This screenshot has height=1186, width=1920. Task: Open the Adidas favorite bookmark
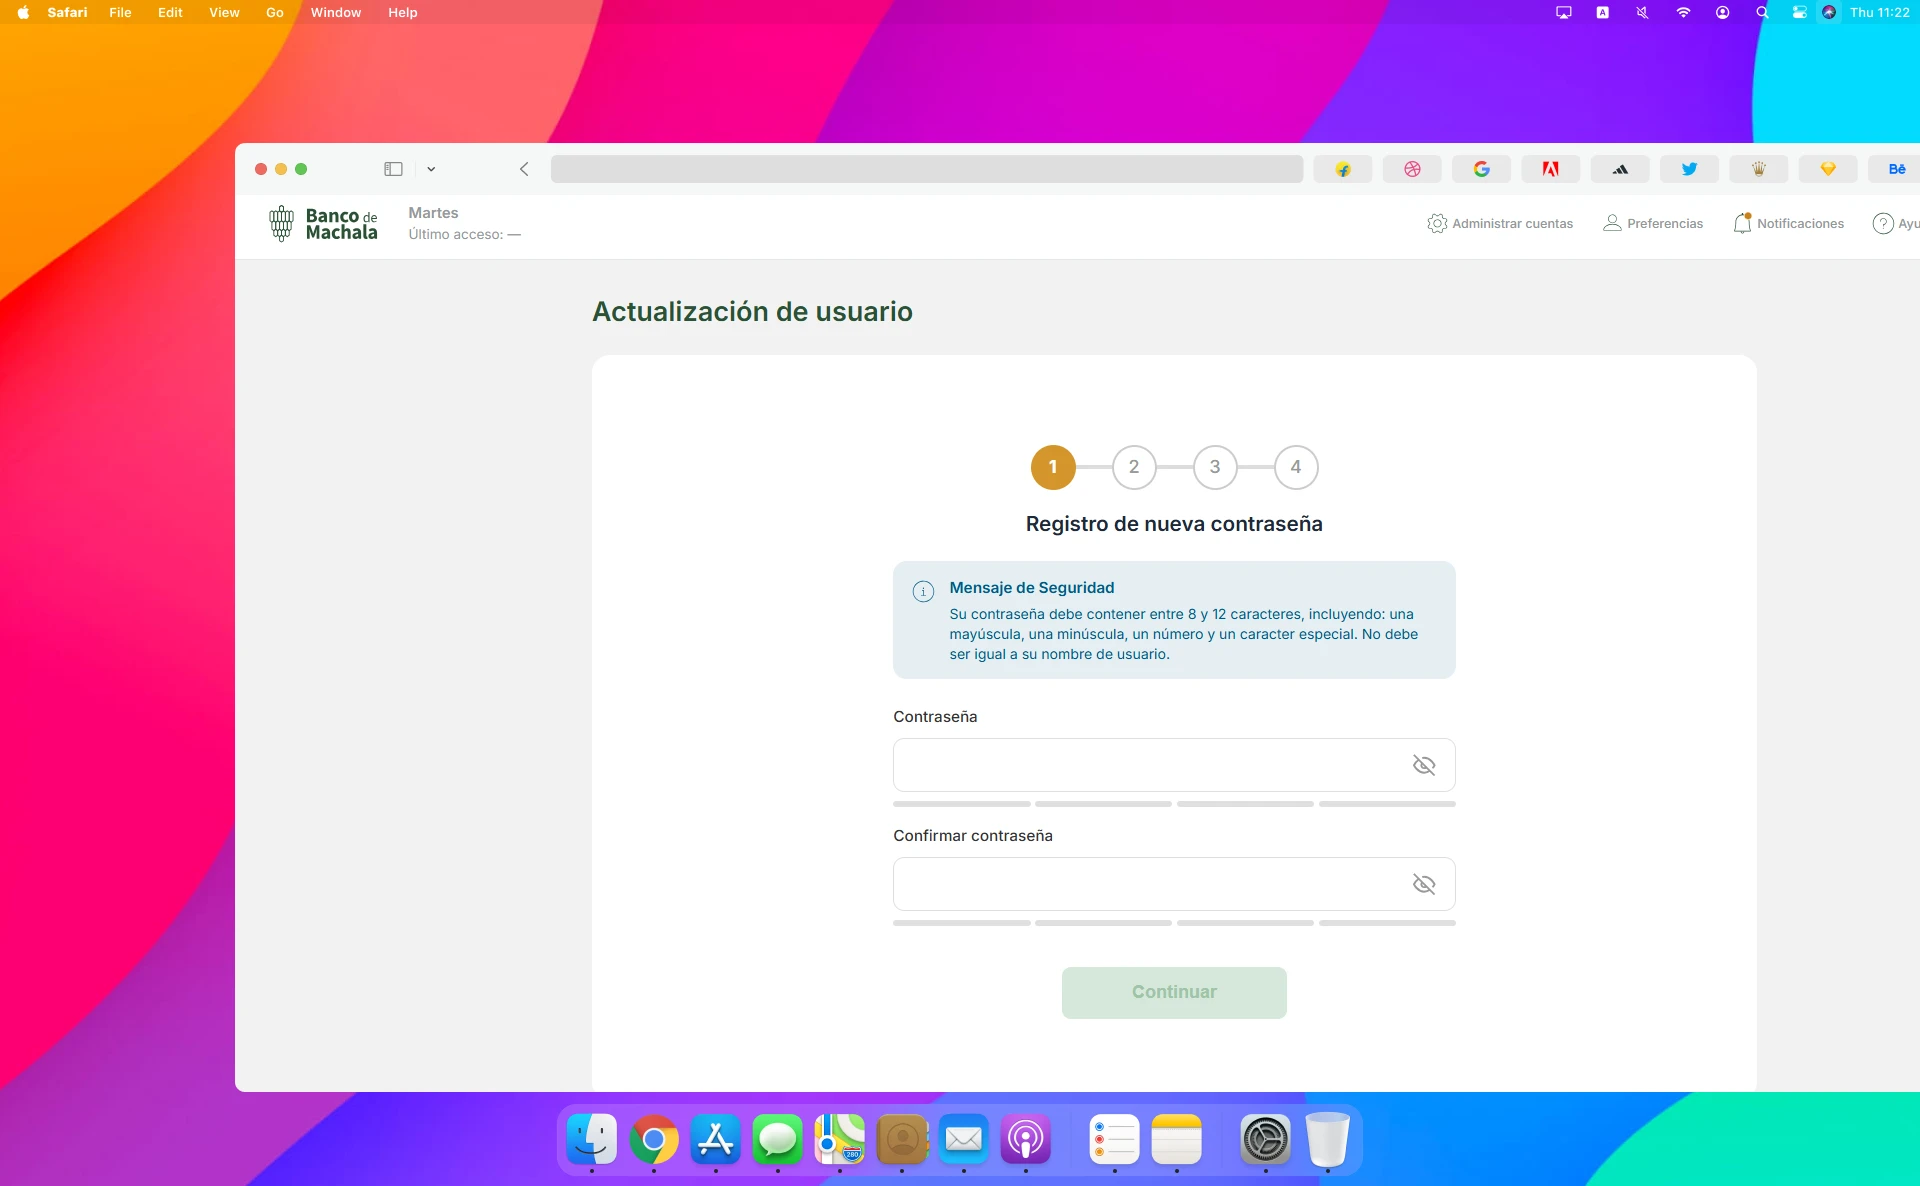(1620, 169)
